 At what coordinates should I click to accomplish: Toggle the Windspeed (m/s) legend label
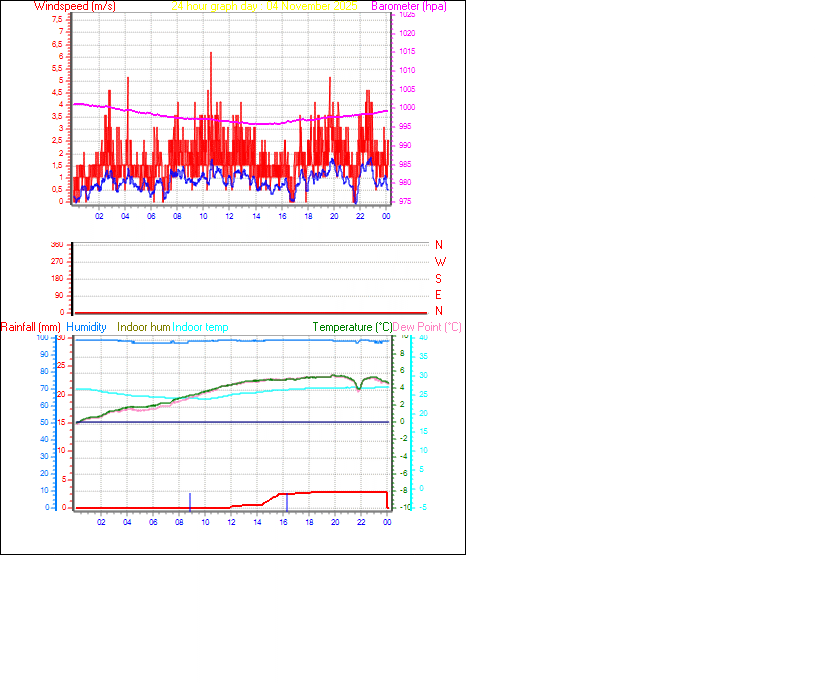[x=75, y=6]
